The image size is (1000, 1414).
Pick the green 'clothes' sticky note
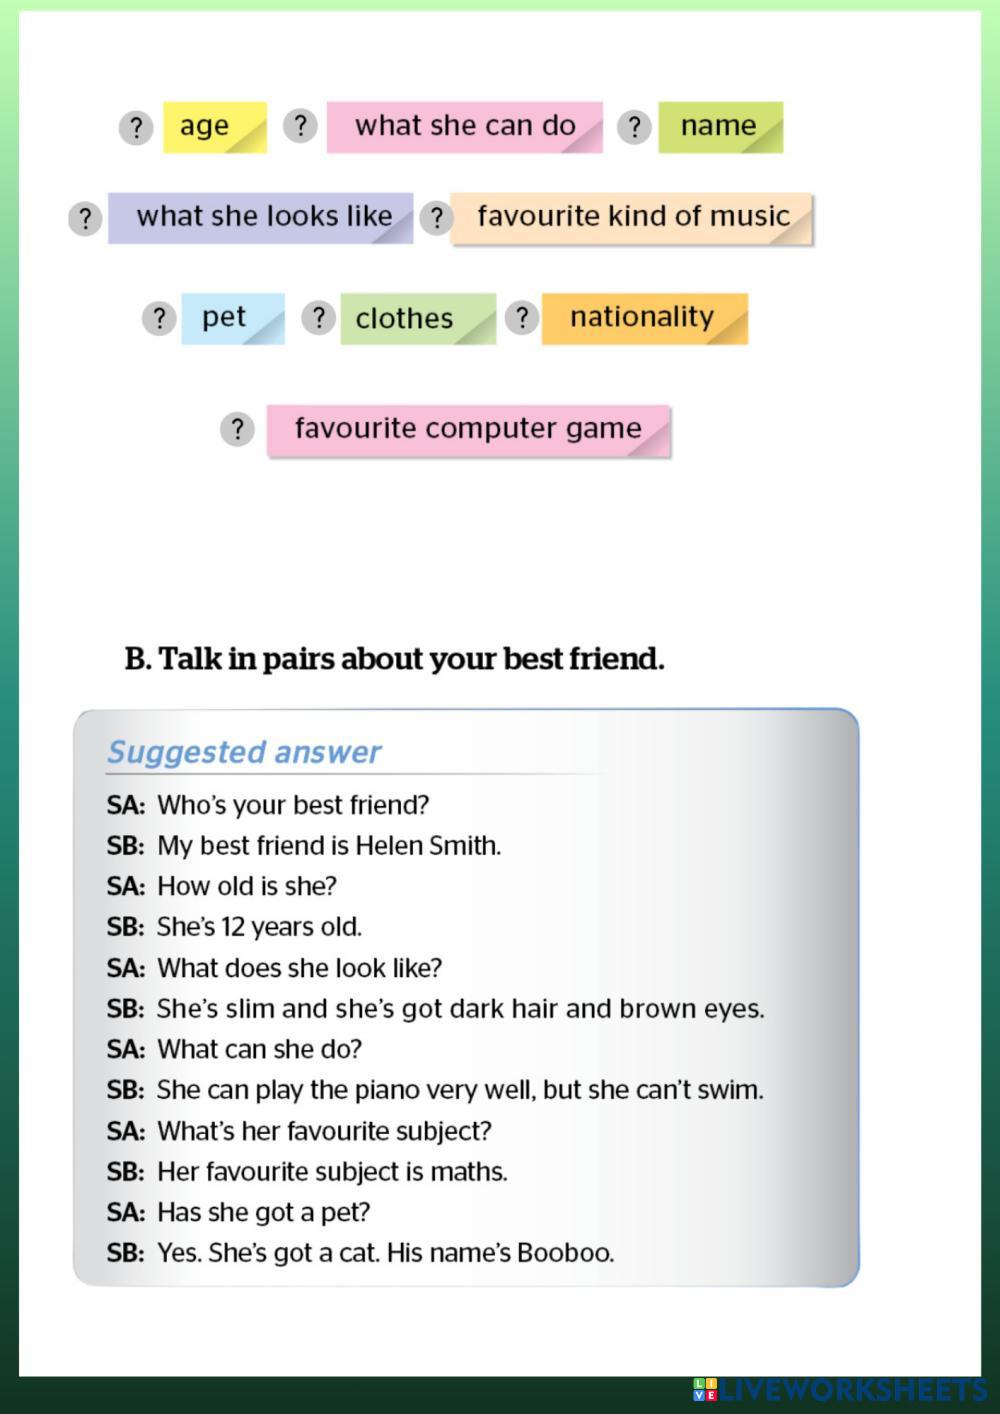click(x=417, y=319)
